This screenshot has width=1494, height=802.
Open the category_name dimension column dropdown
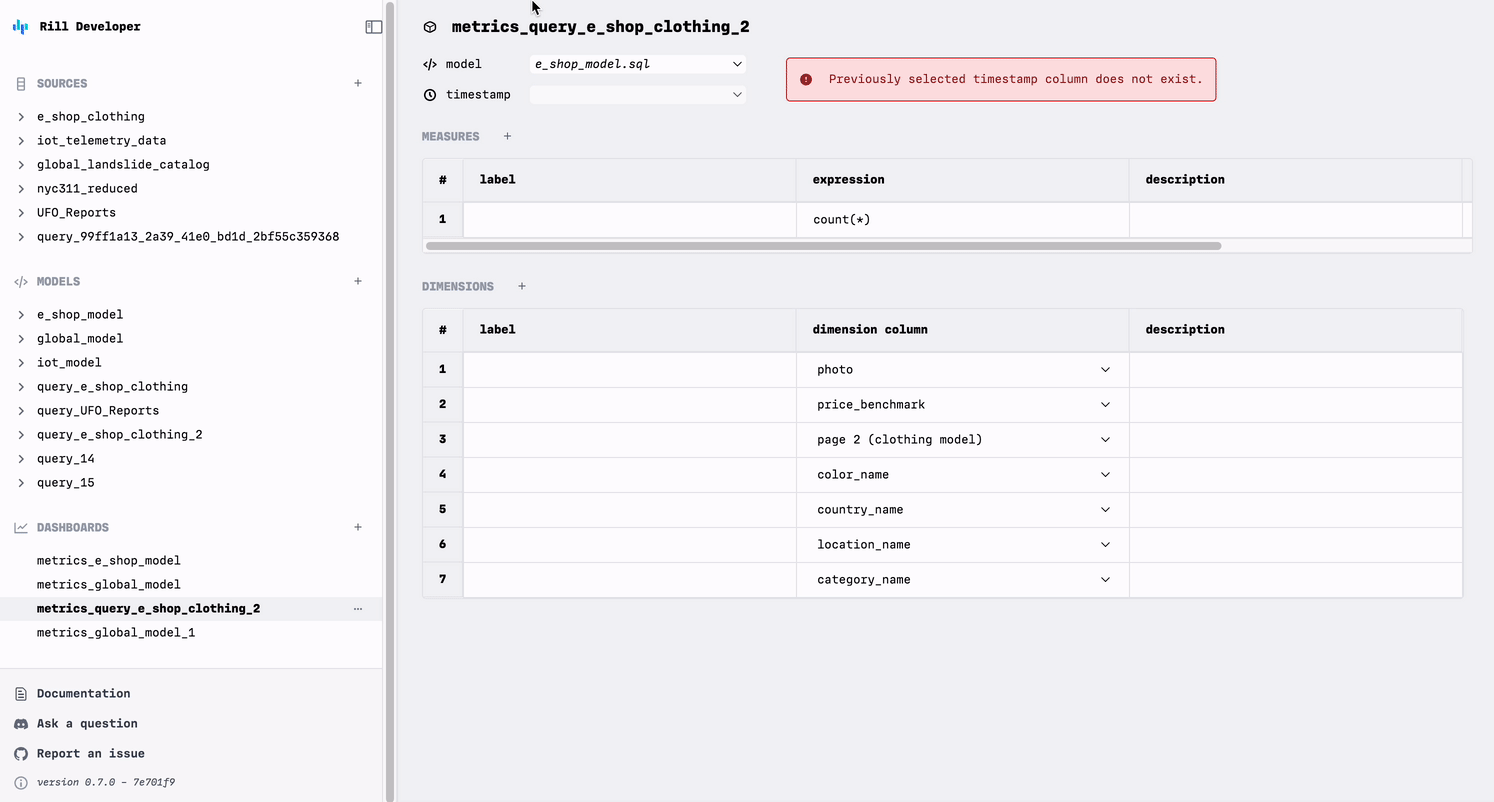tap(963, 579)
